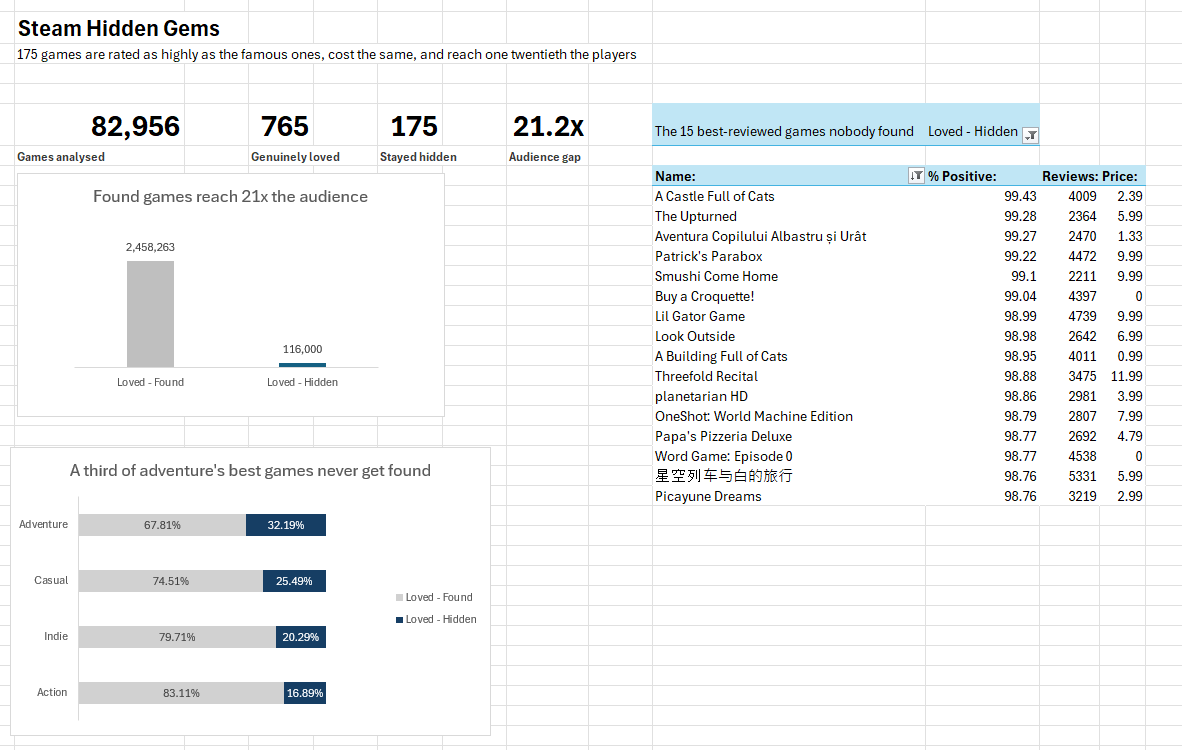
Task: Select the Indie 79.71% found bar segment
Action: coord(177,637)
